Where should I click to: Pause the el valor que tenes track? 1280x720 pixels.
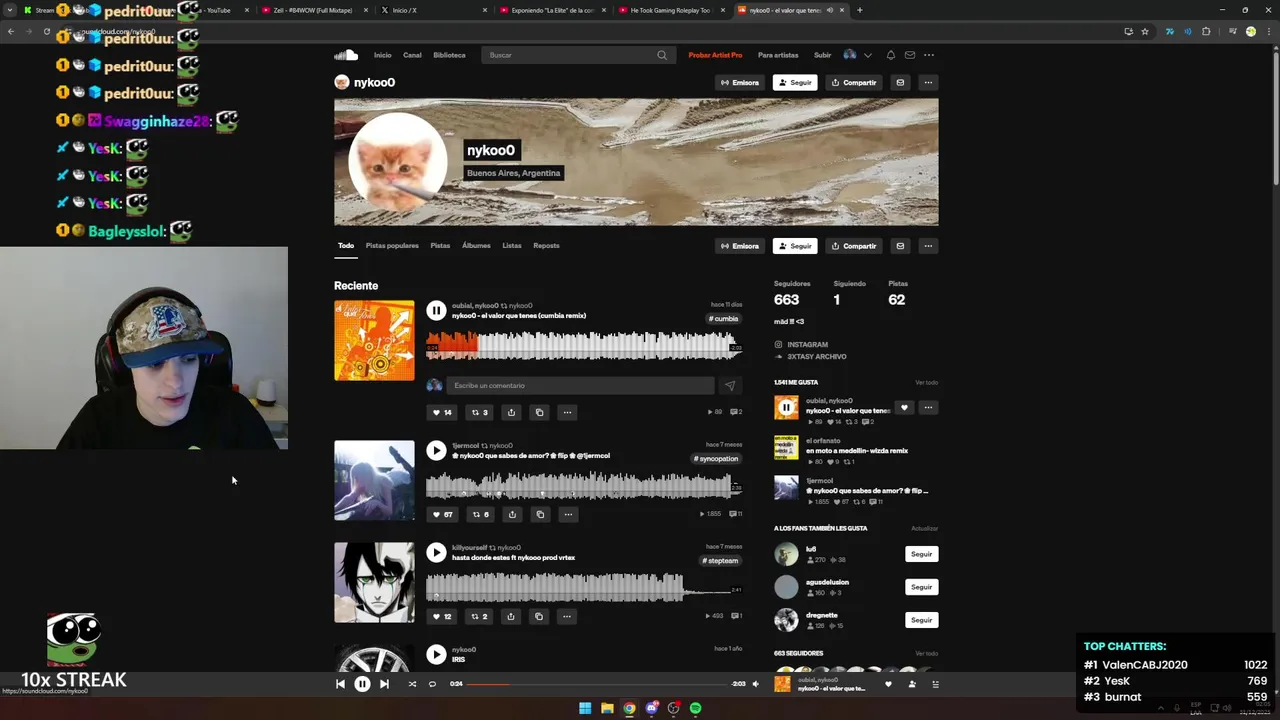click(436, 311)
